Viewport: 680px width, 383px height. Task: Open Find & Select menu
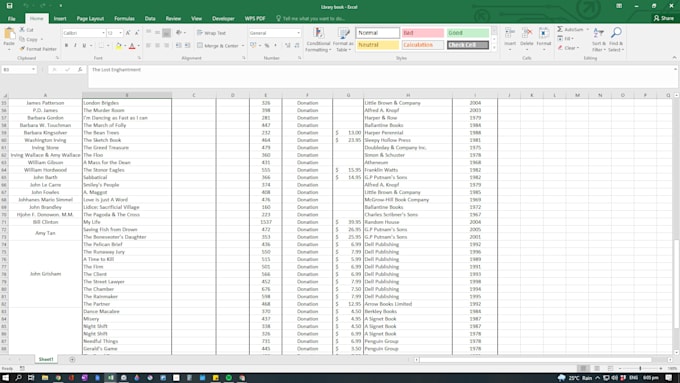click(x=616, y=39)
